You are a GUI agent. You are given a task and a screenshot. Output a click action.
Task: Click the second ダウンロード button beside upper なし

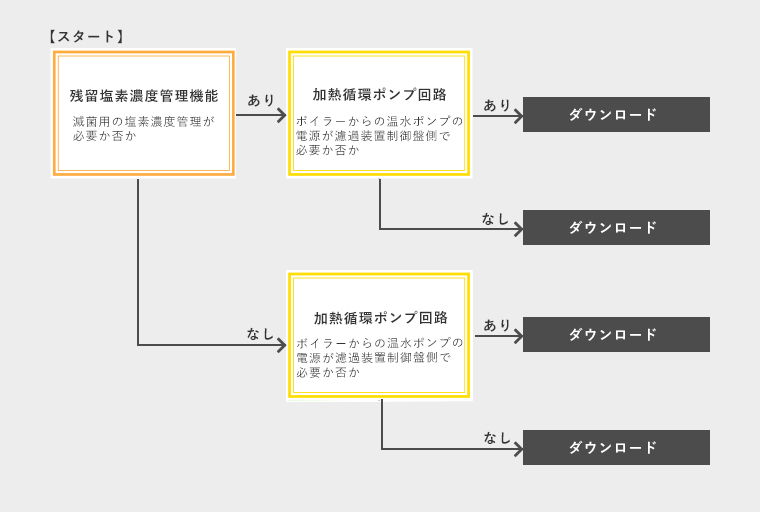(616, 227)
